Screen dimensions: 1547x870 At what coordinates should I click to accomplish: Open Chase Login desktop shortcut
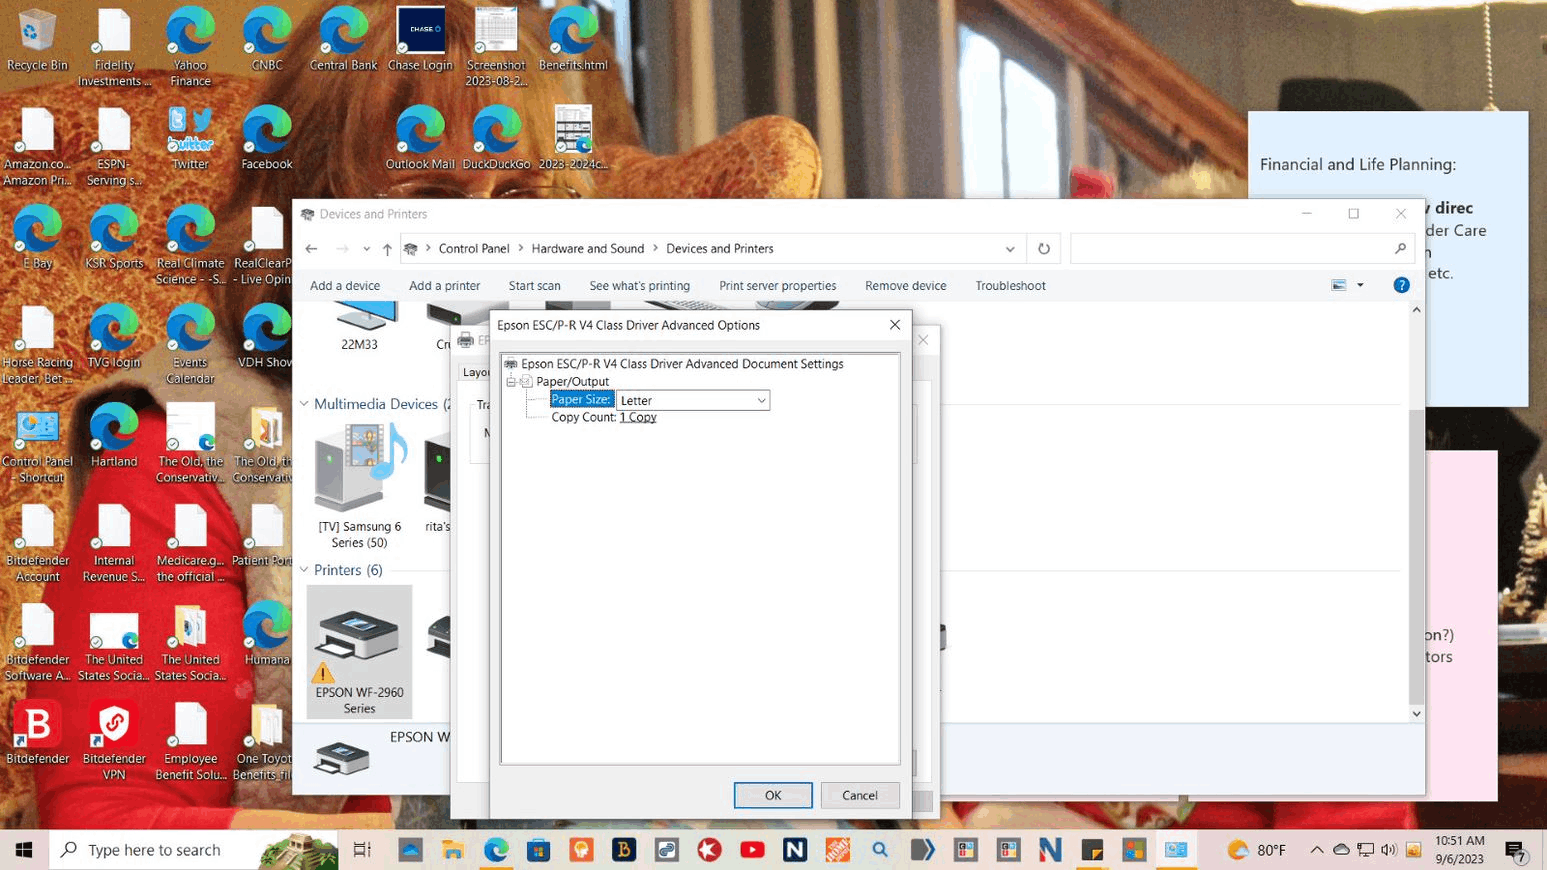click(x=420, y=40)
